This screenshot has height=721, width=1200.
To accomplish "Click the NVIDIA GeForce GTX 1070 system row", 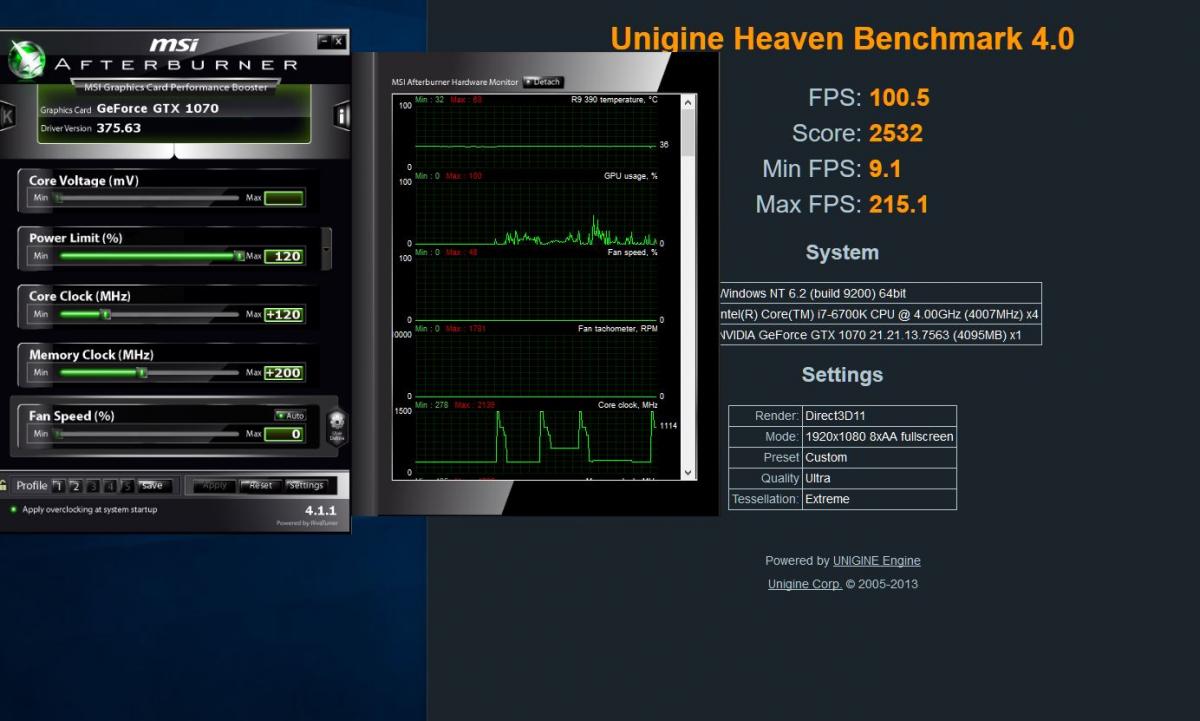I will coord(880,335).
